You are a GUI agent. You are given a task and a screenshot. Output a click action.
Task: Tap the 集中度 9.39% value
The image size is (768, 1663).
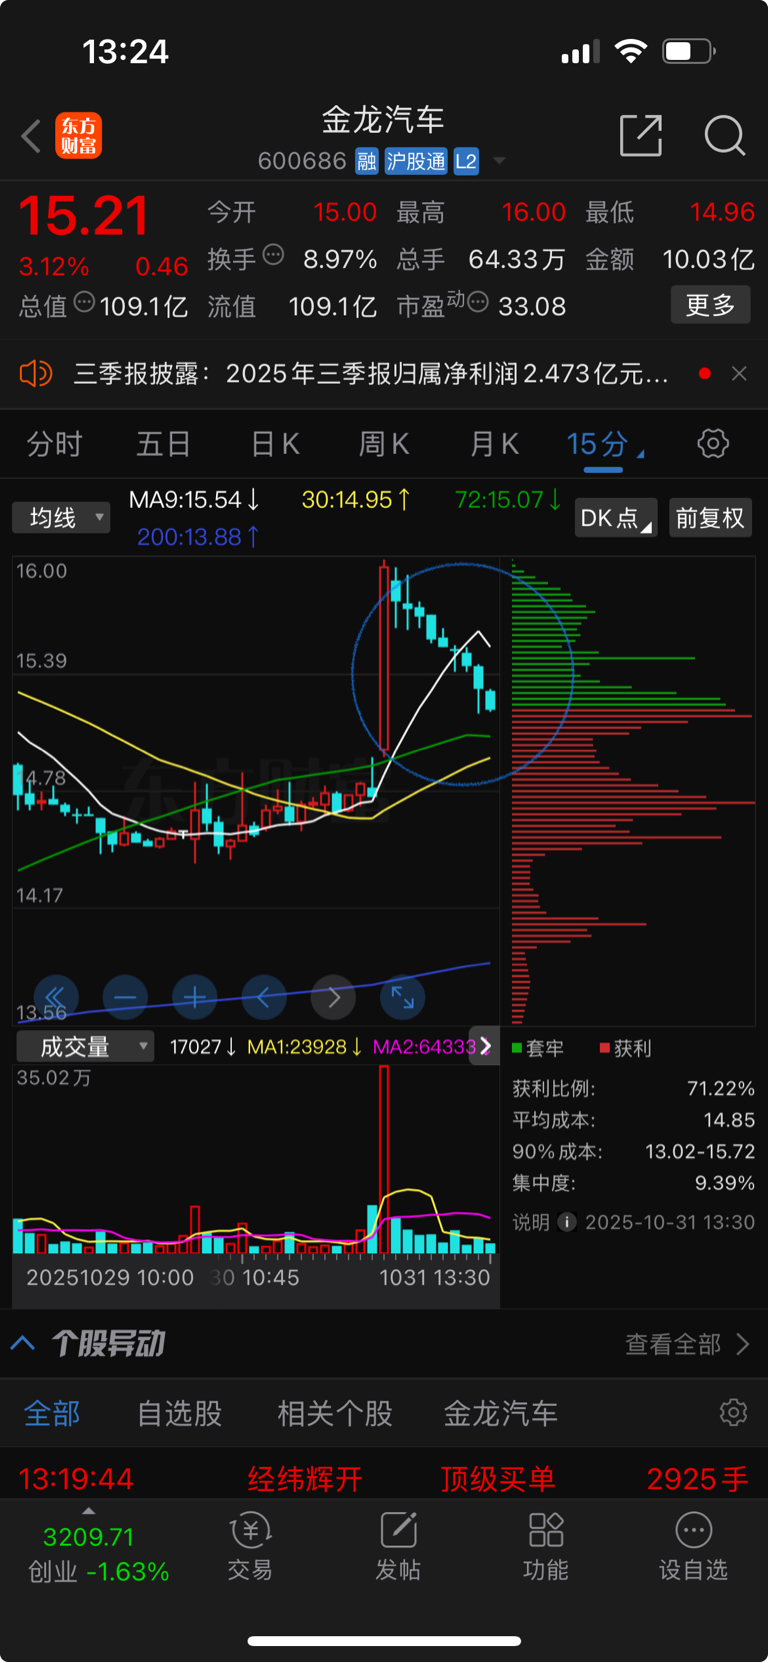[x=724, y=1183]
